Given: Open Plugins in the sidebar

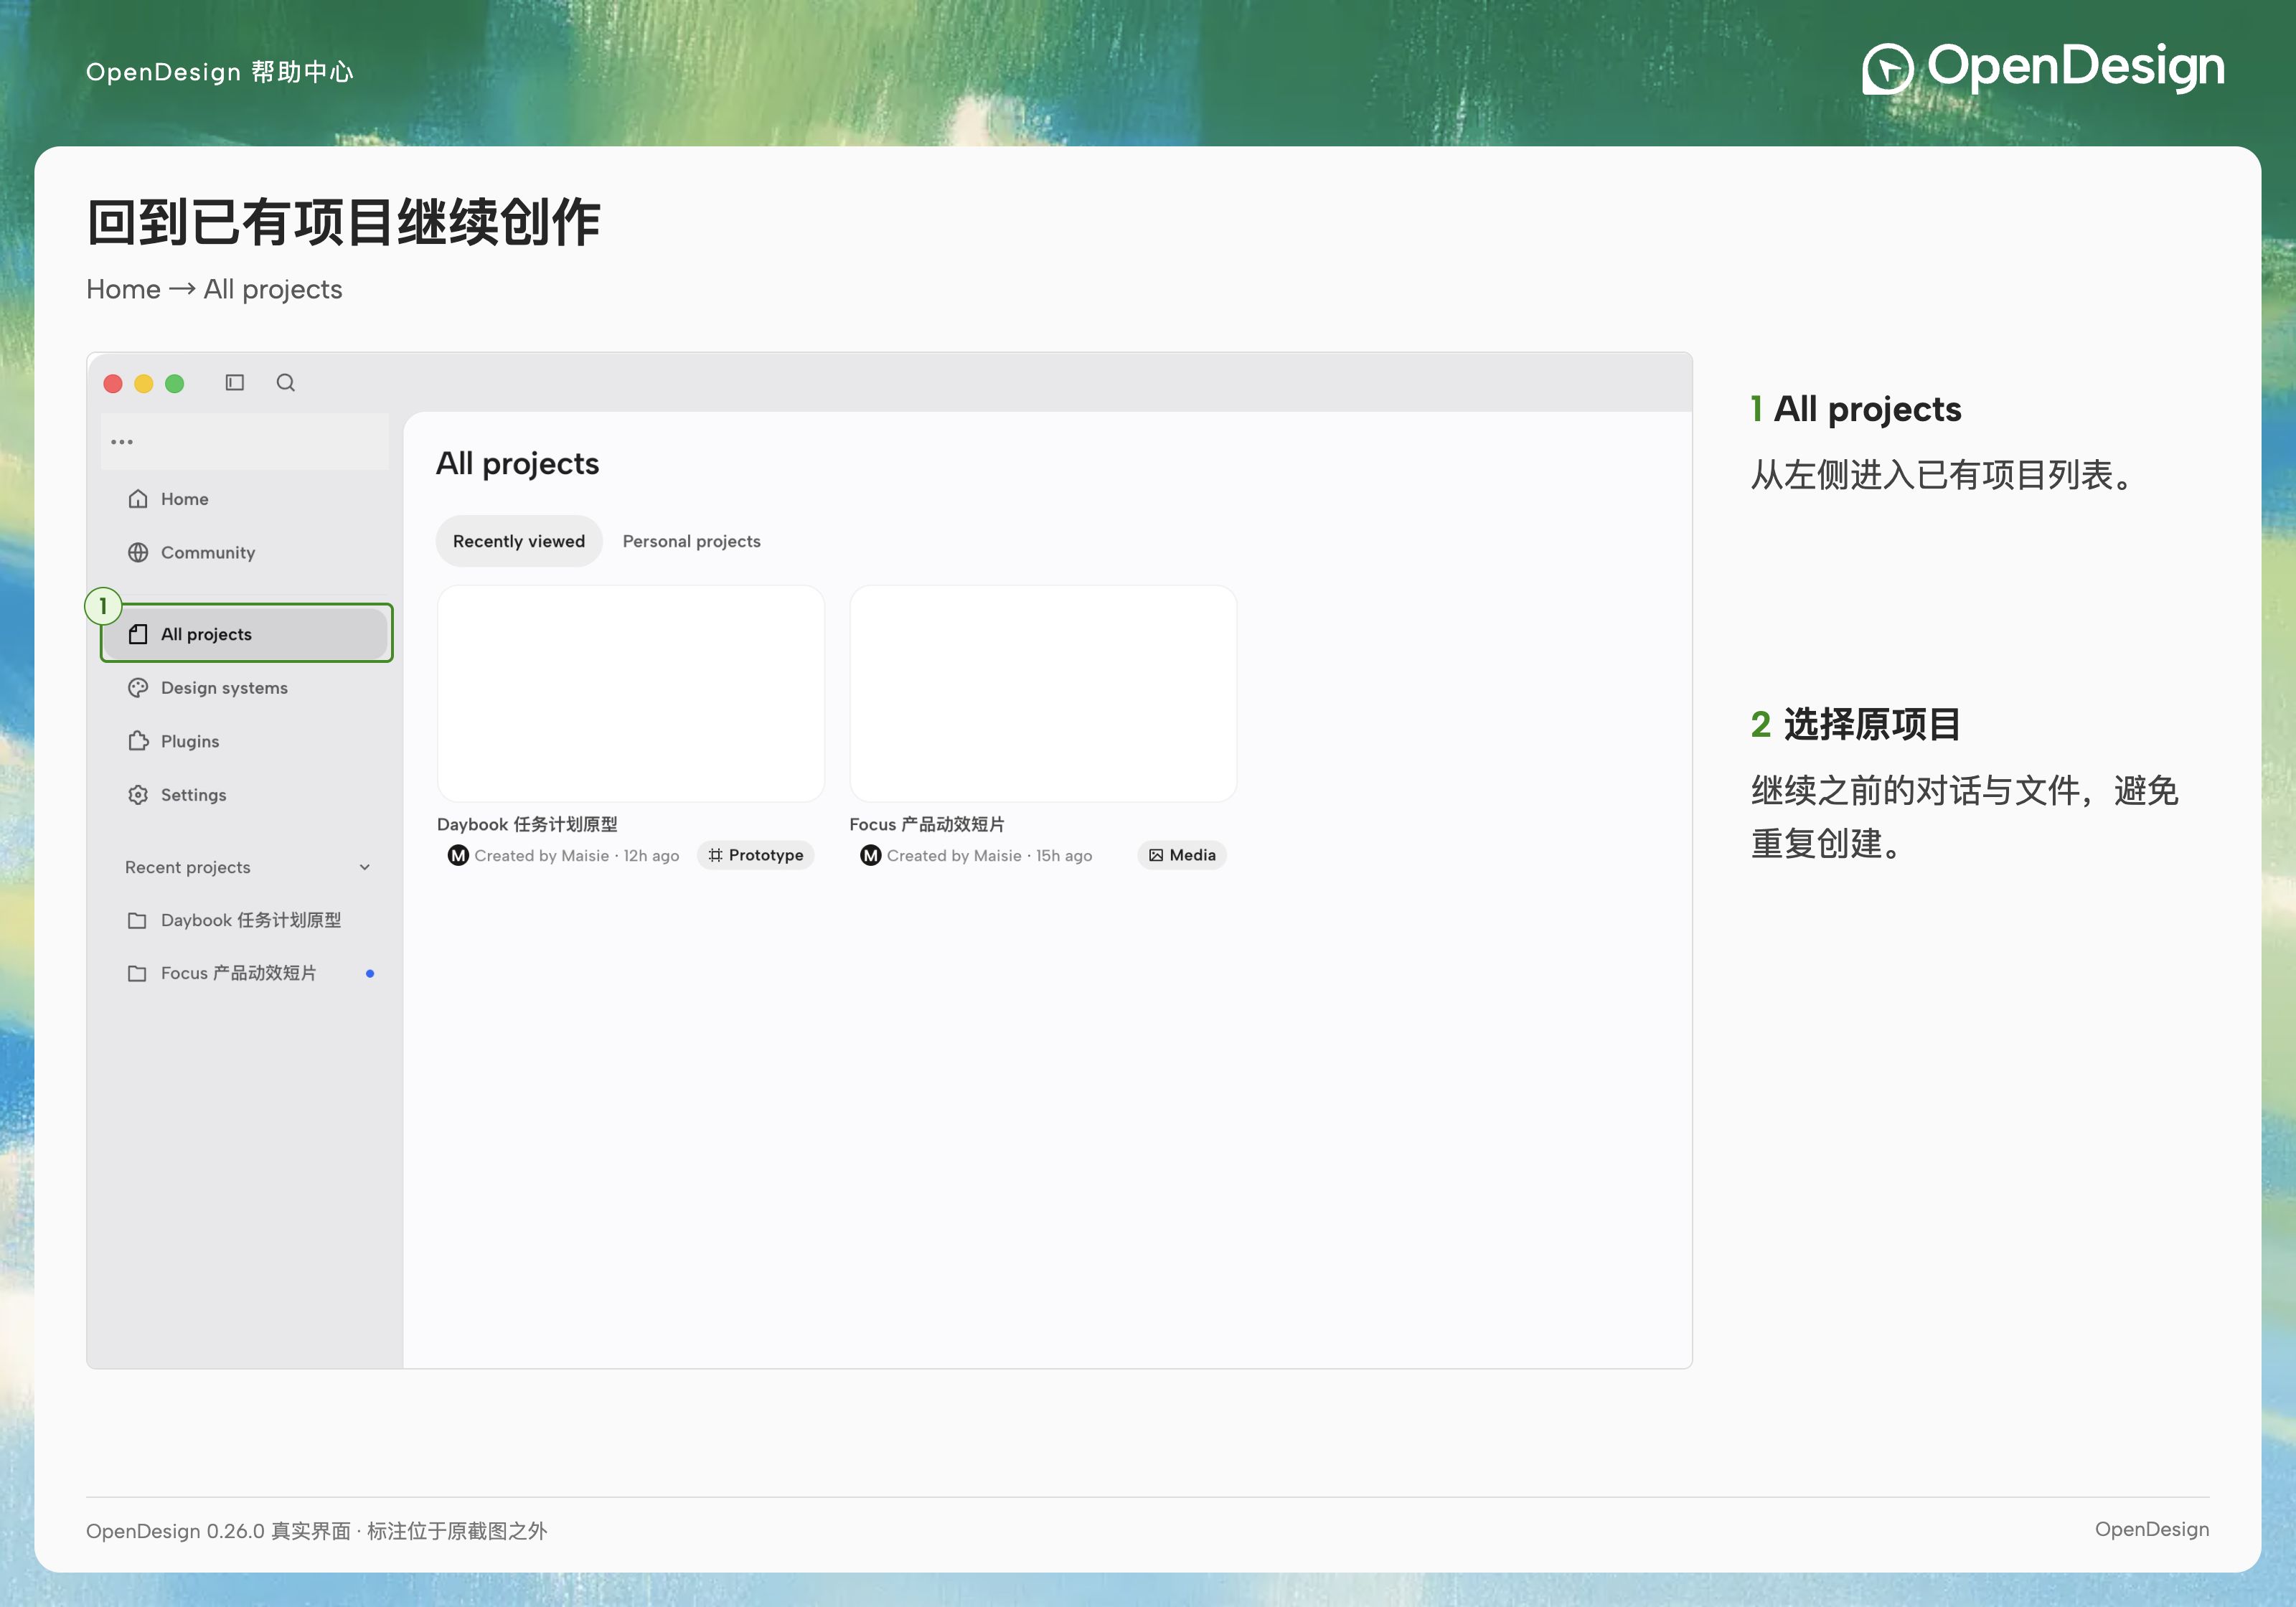Looking at the screenshot, I should (245, 741).
